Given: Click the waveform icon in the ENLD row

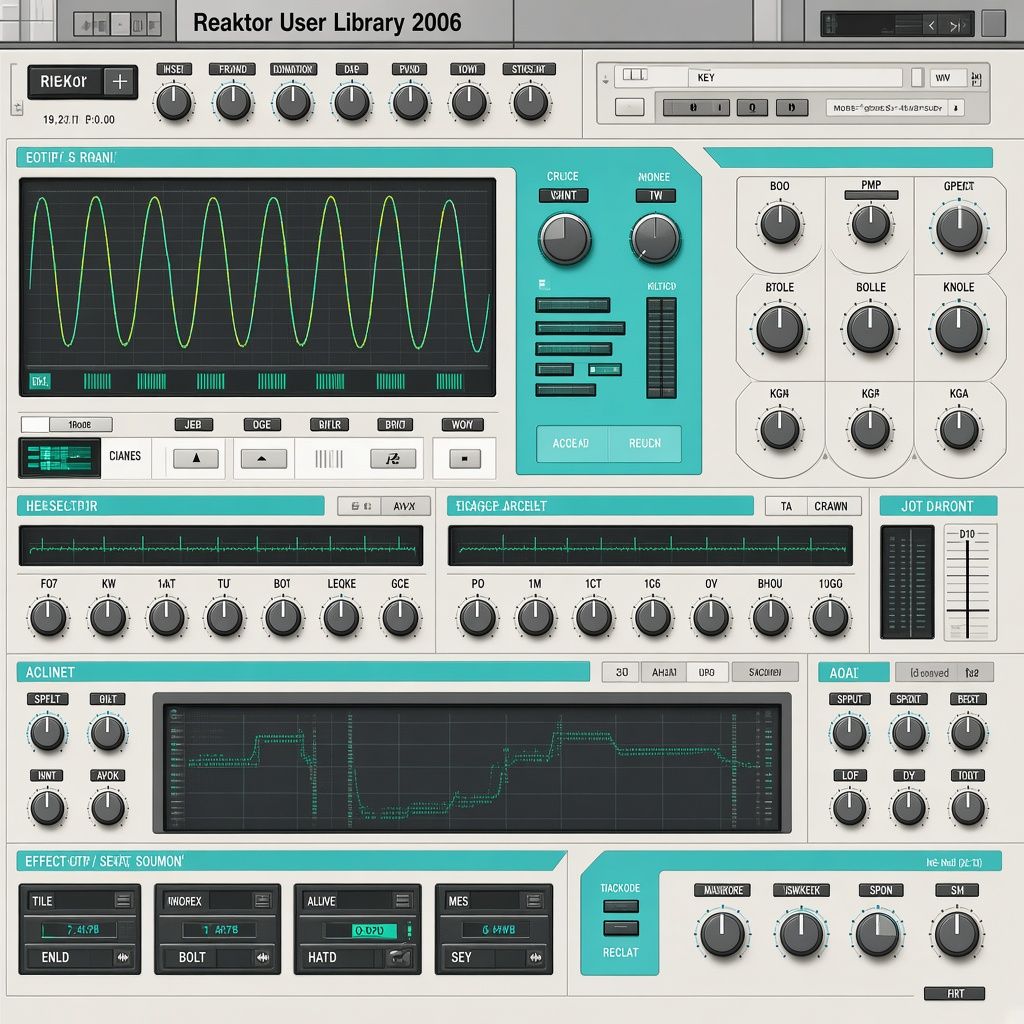Looking at the screenshot, I should point(123,957).
